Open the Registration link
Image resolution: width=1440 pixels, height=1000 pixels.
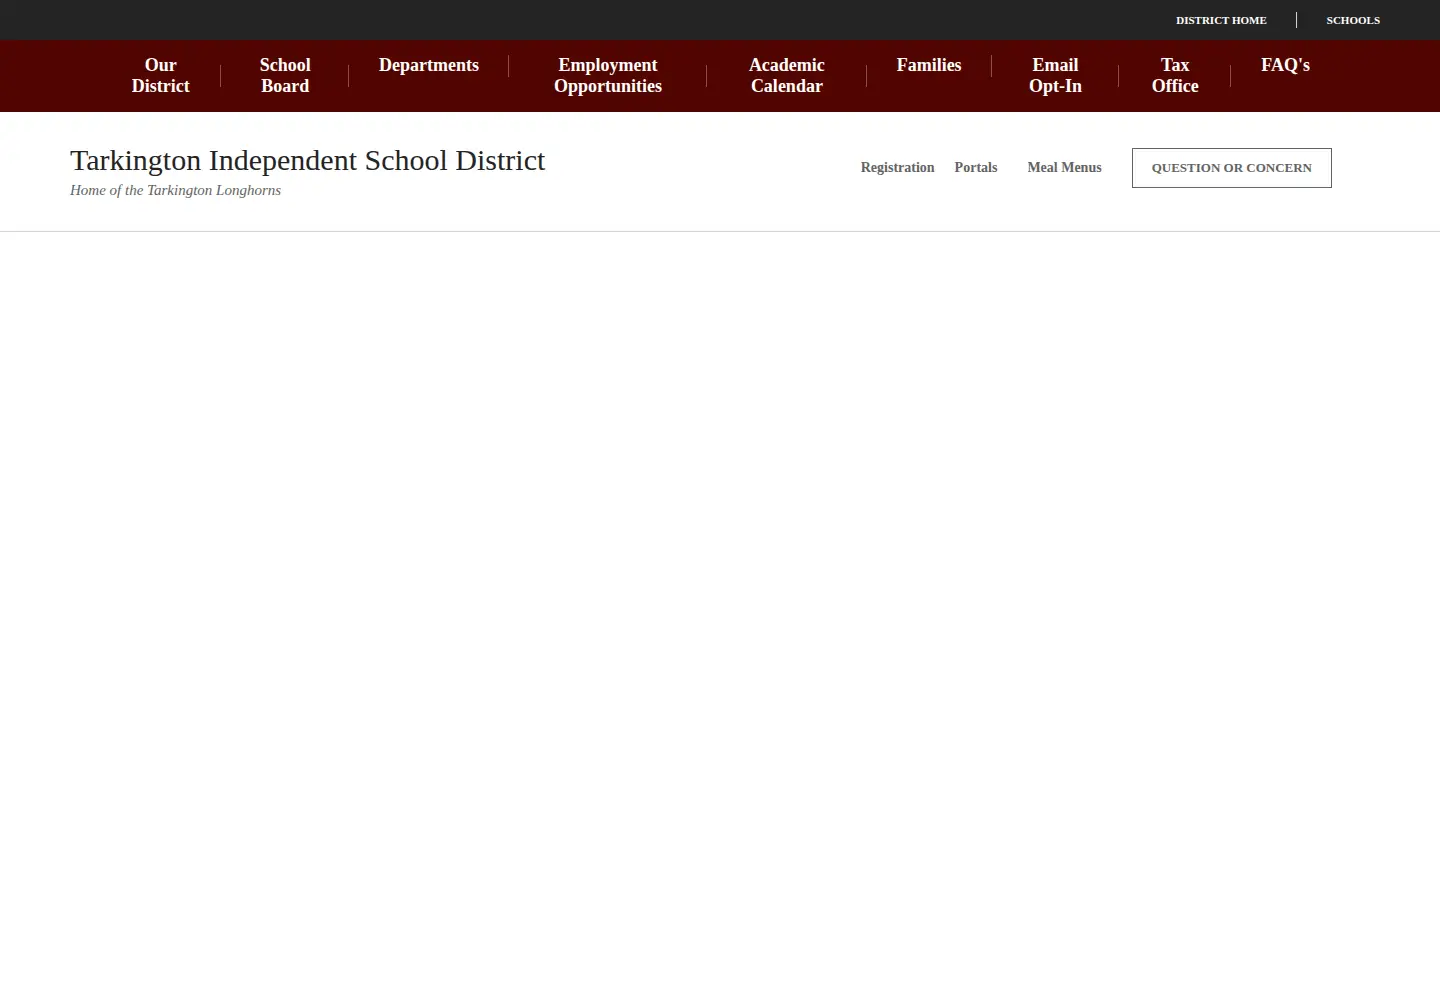(897, 168)
